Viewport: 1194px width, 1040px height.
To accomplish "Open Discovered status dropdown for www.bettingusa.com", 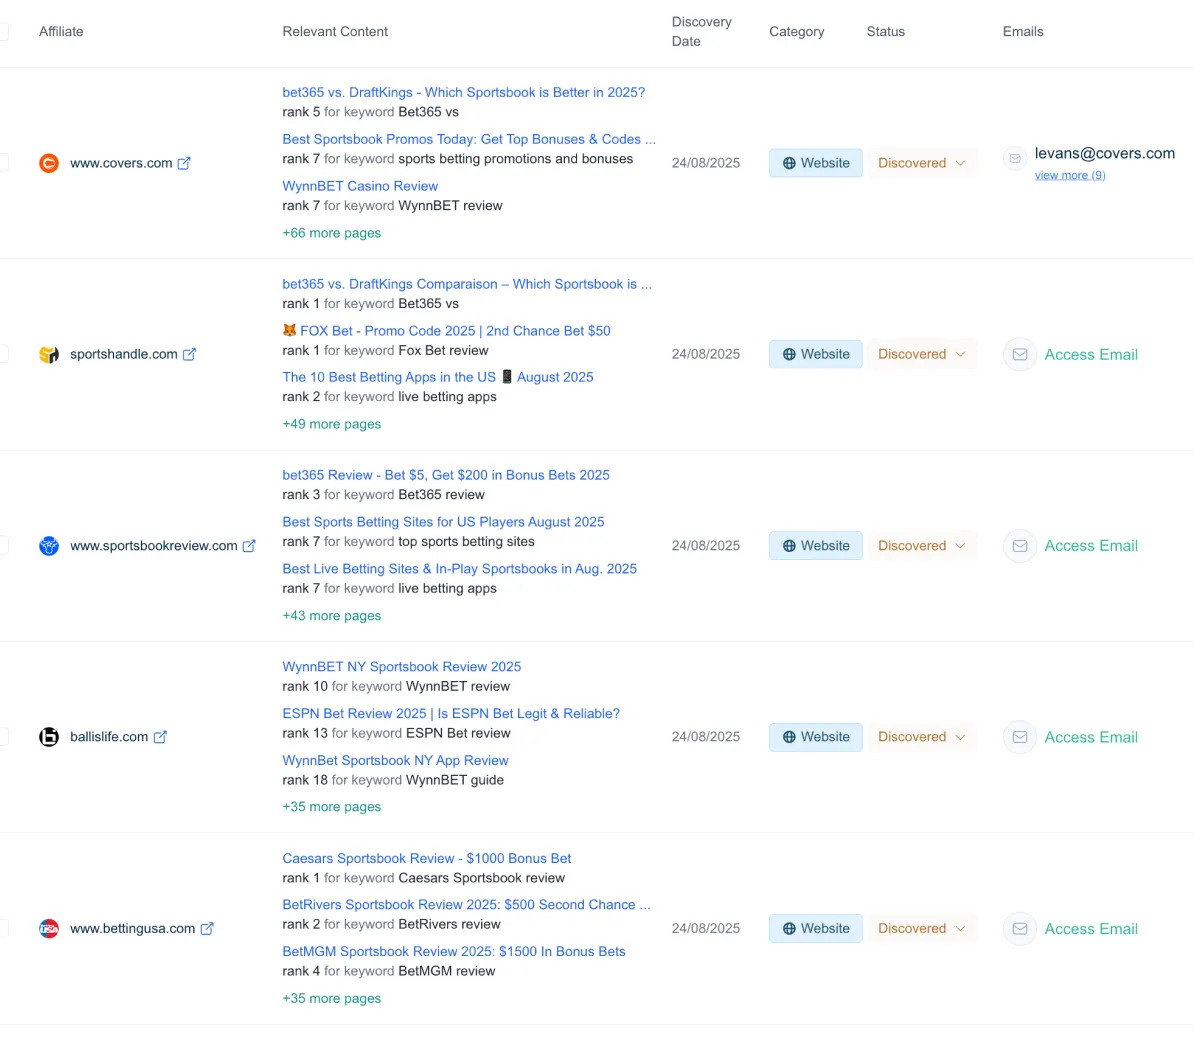I will coord(922,928).
